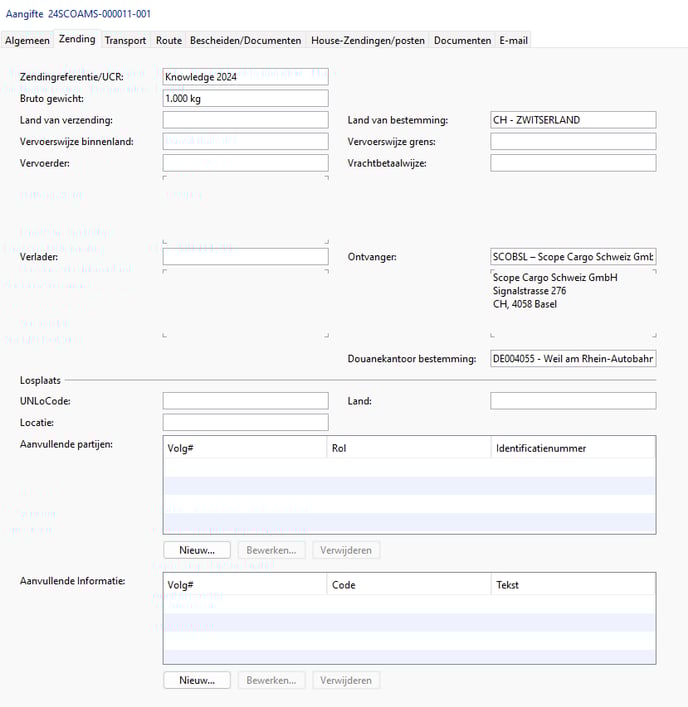Click the 'CH, 4058 Basel' address line
Viewport: 688px width, 707px height.
click(x=525, y=304)
